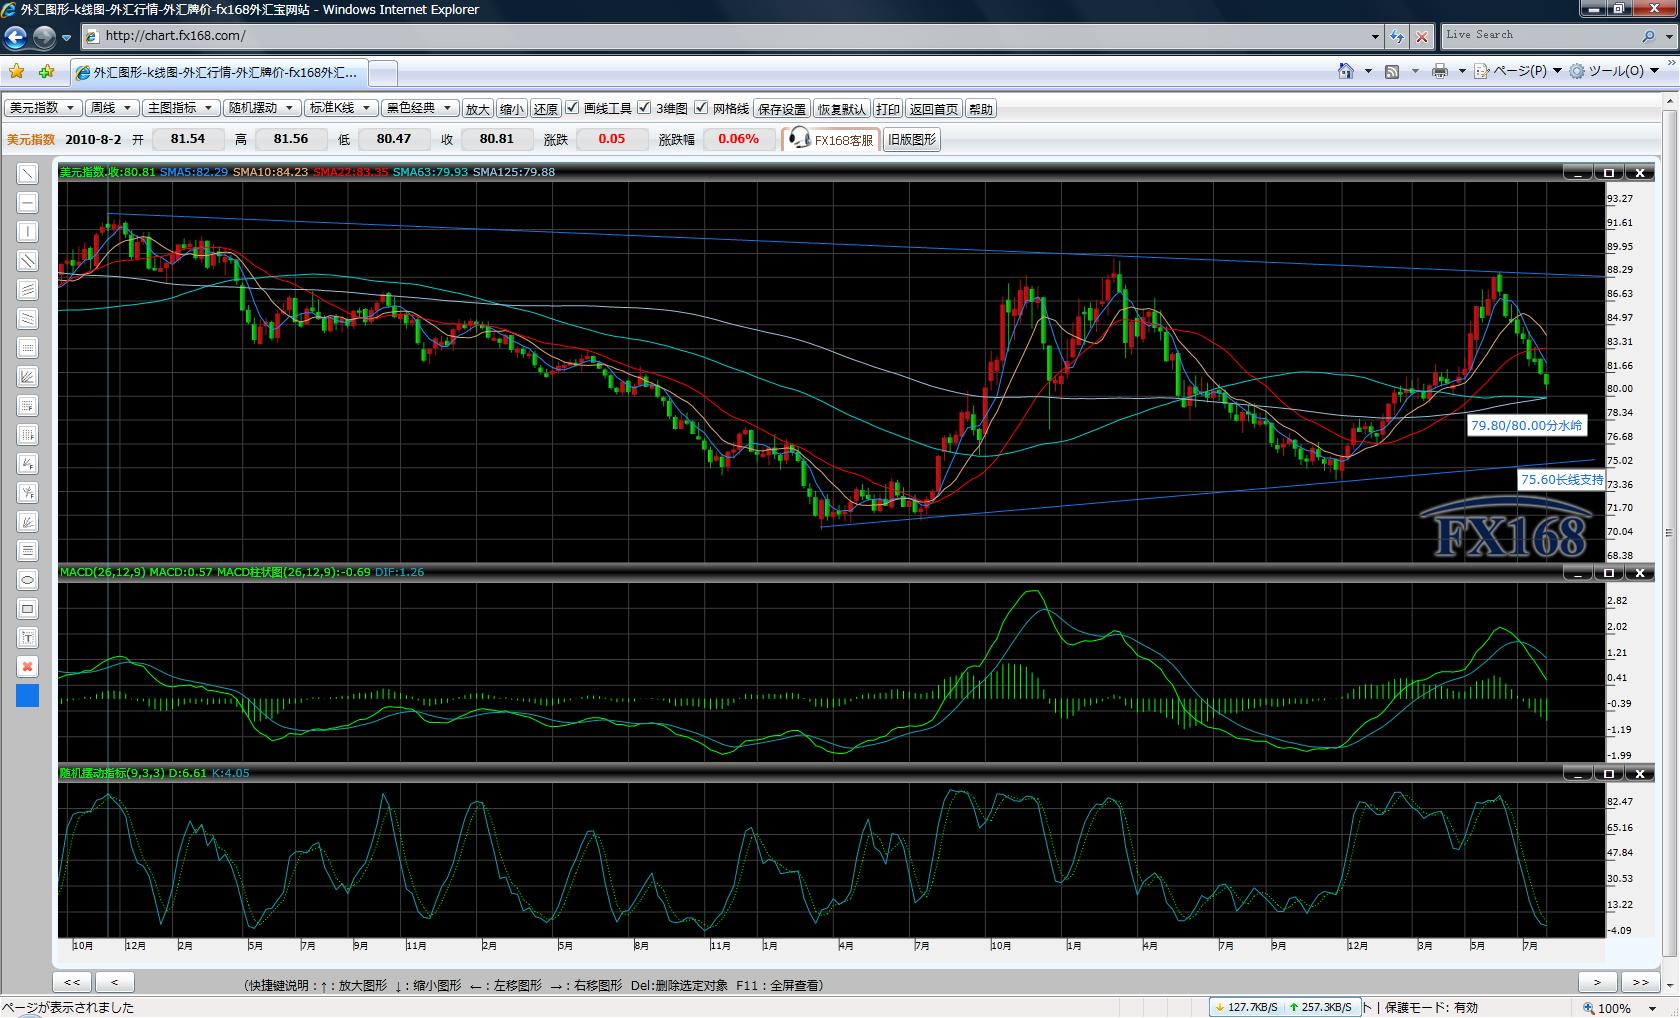
Task: Select the parallel channel lines tool
Action: (28, 261)
